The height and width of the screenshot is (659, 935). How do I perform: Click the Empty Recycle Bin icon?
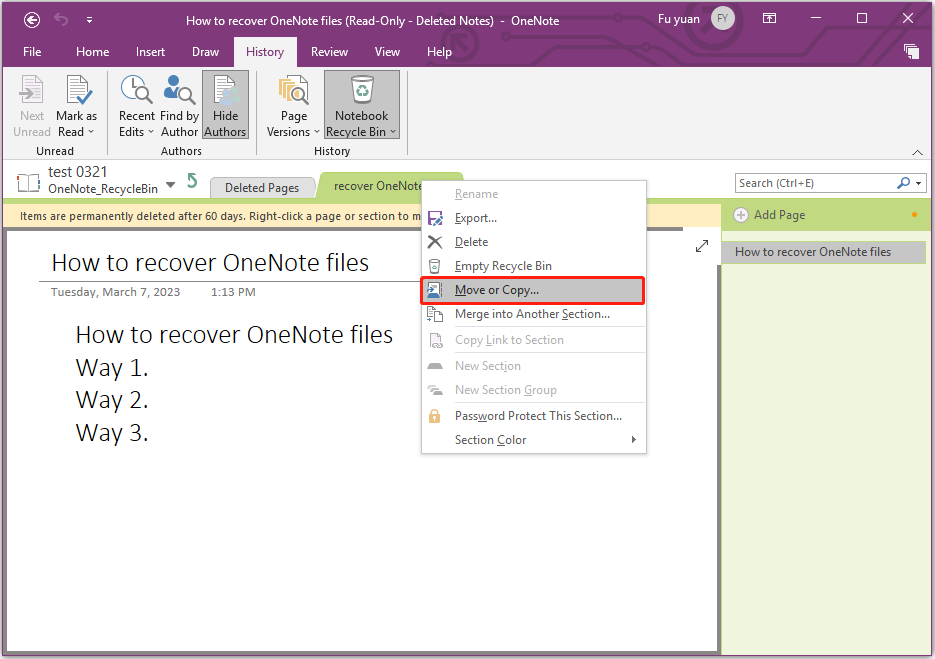(x=435, y=266)
